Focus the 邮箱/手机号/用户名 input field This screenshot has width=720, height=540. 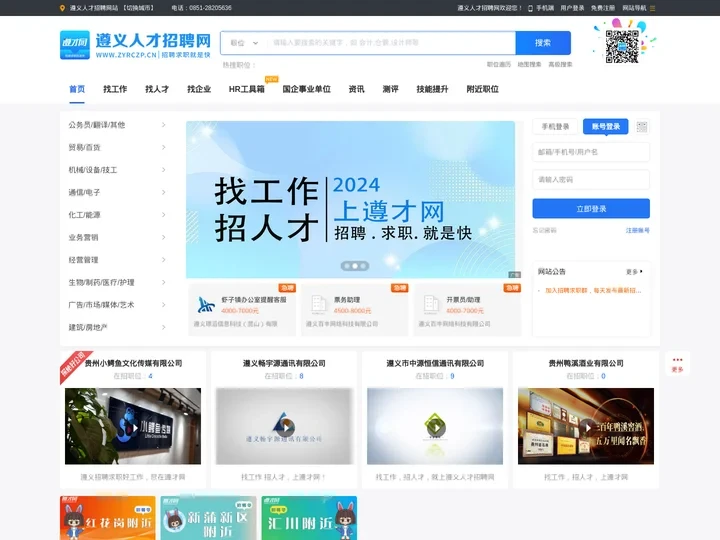pos(591,152)
